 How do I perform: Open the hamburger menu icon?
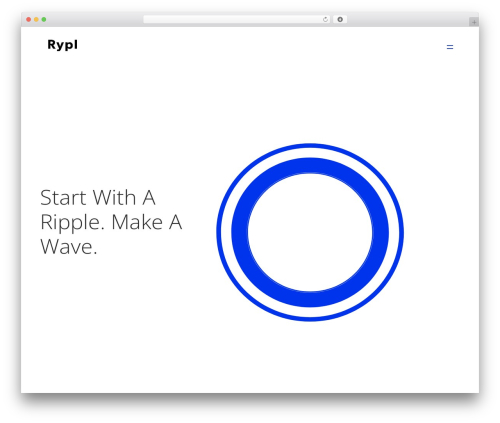pyautogui.click(x=450, y=47)
